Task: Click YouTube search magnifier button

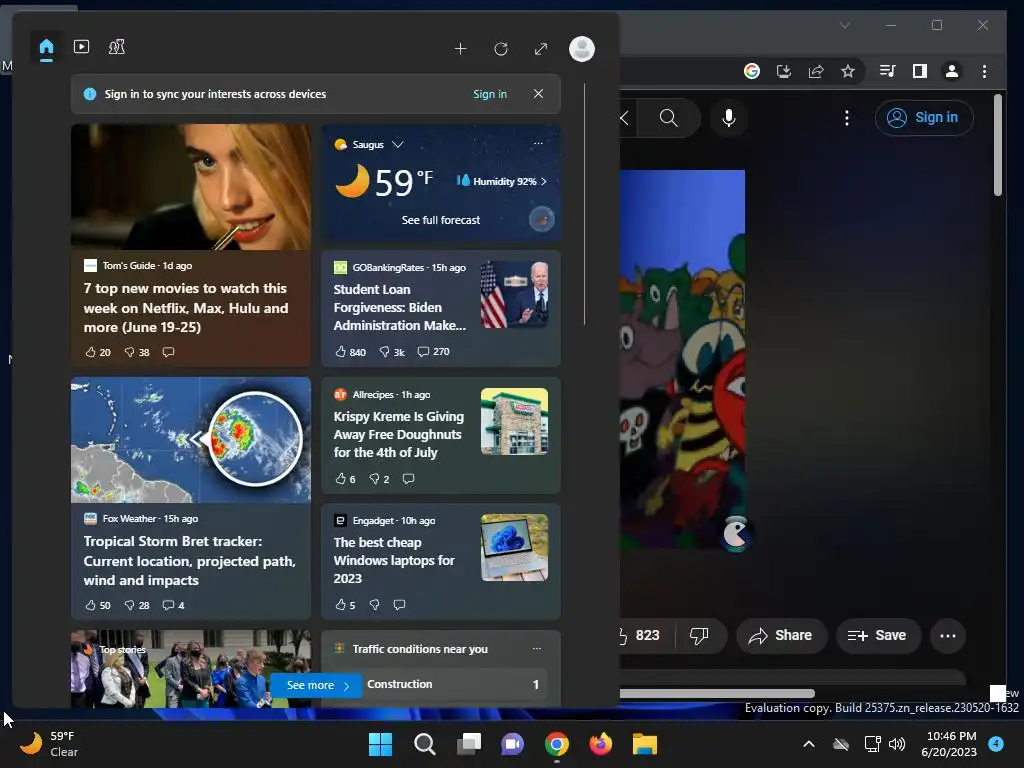Action: point(669,118)
